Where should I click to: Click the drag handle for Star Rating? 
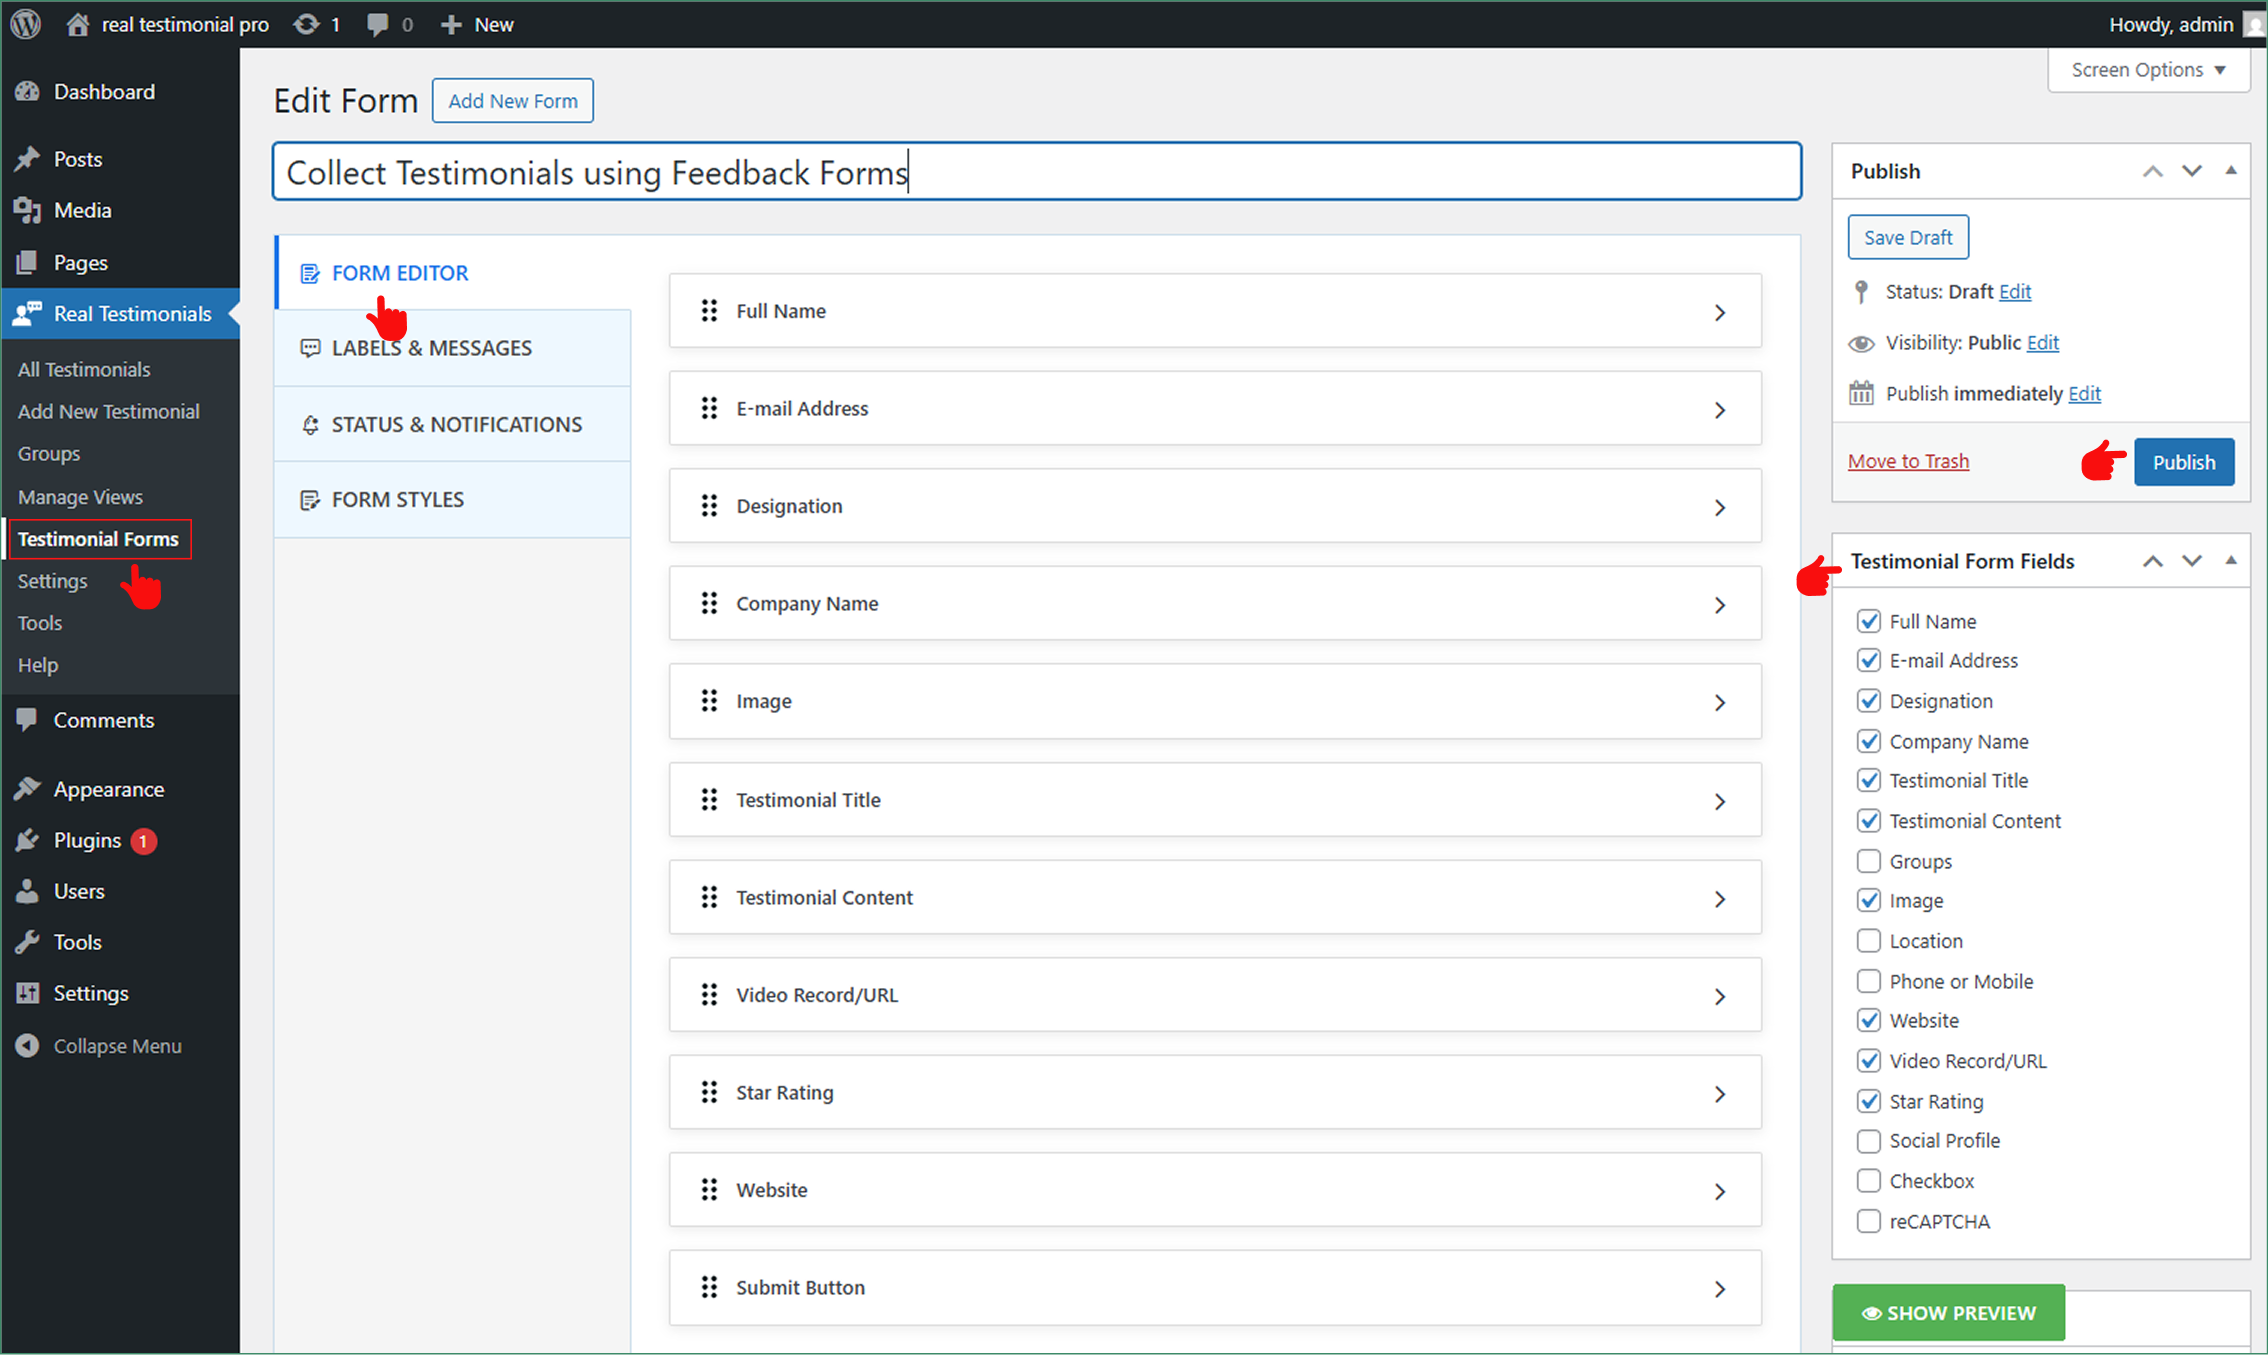(x=709, y=1092)
